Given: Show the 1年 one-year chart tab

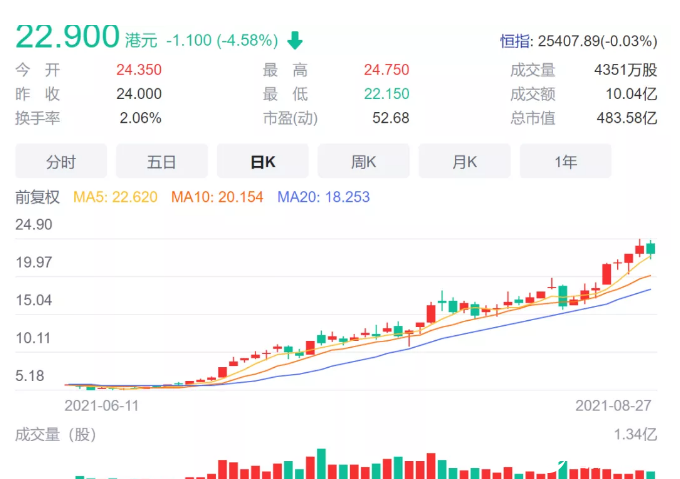Looking at the screenshot, I should pos(566,161).
